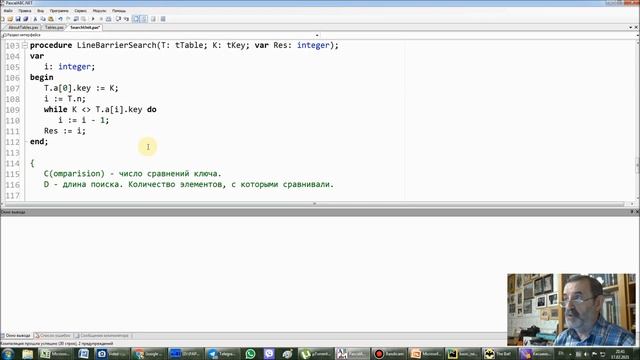Save the file with the floppy disk icon
Viewport: 640px width, 360px height.
(18, 19)
